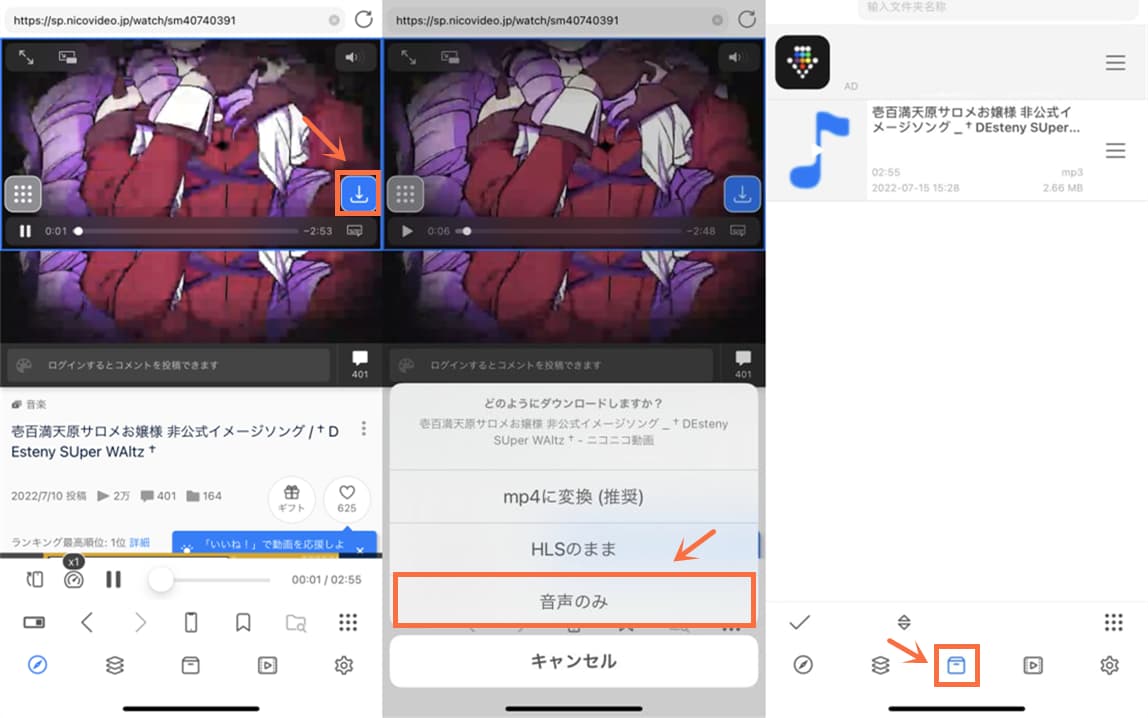Open archive files tab in left screenshot
The image size is (1148, 718).
pyautogui.click(x=190, y=665)
